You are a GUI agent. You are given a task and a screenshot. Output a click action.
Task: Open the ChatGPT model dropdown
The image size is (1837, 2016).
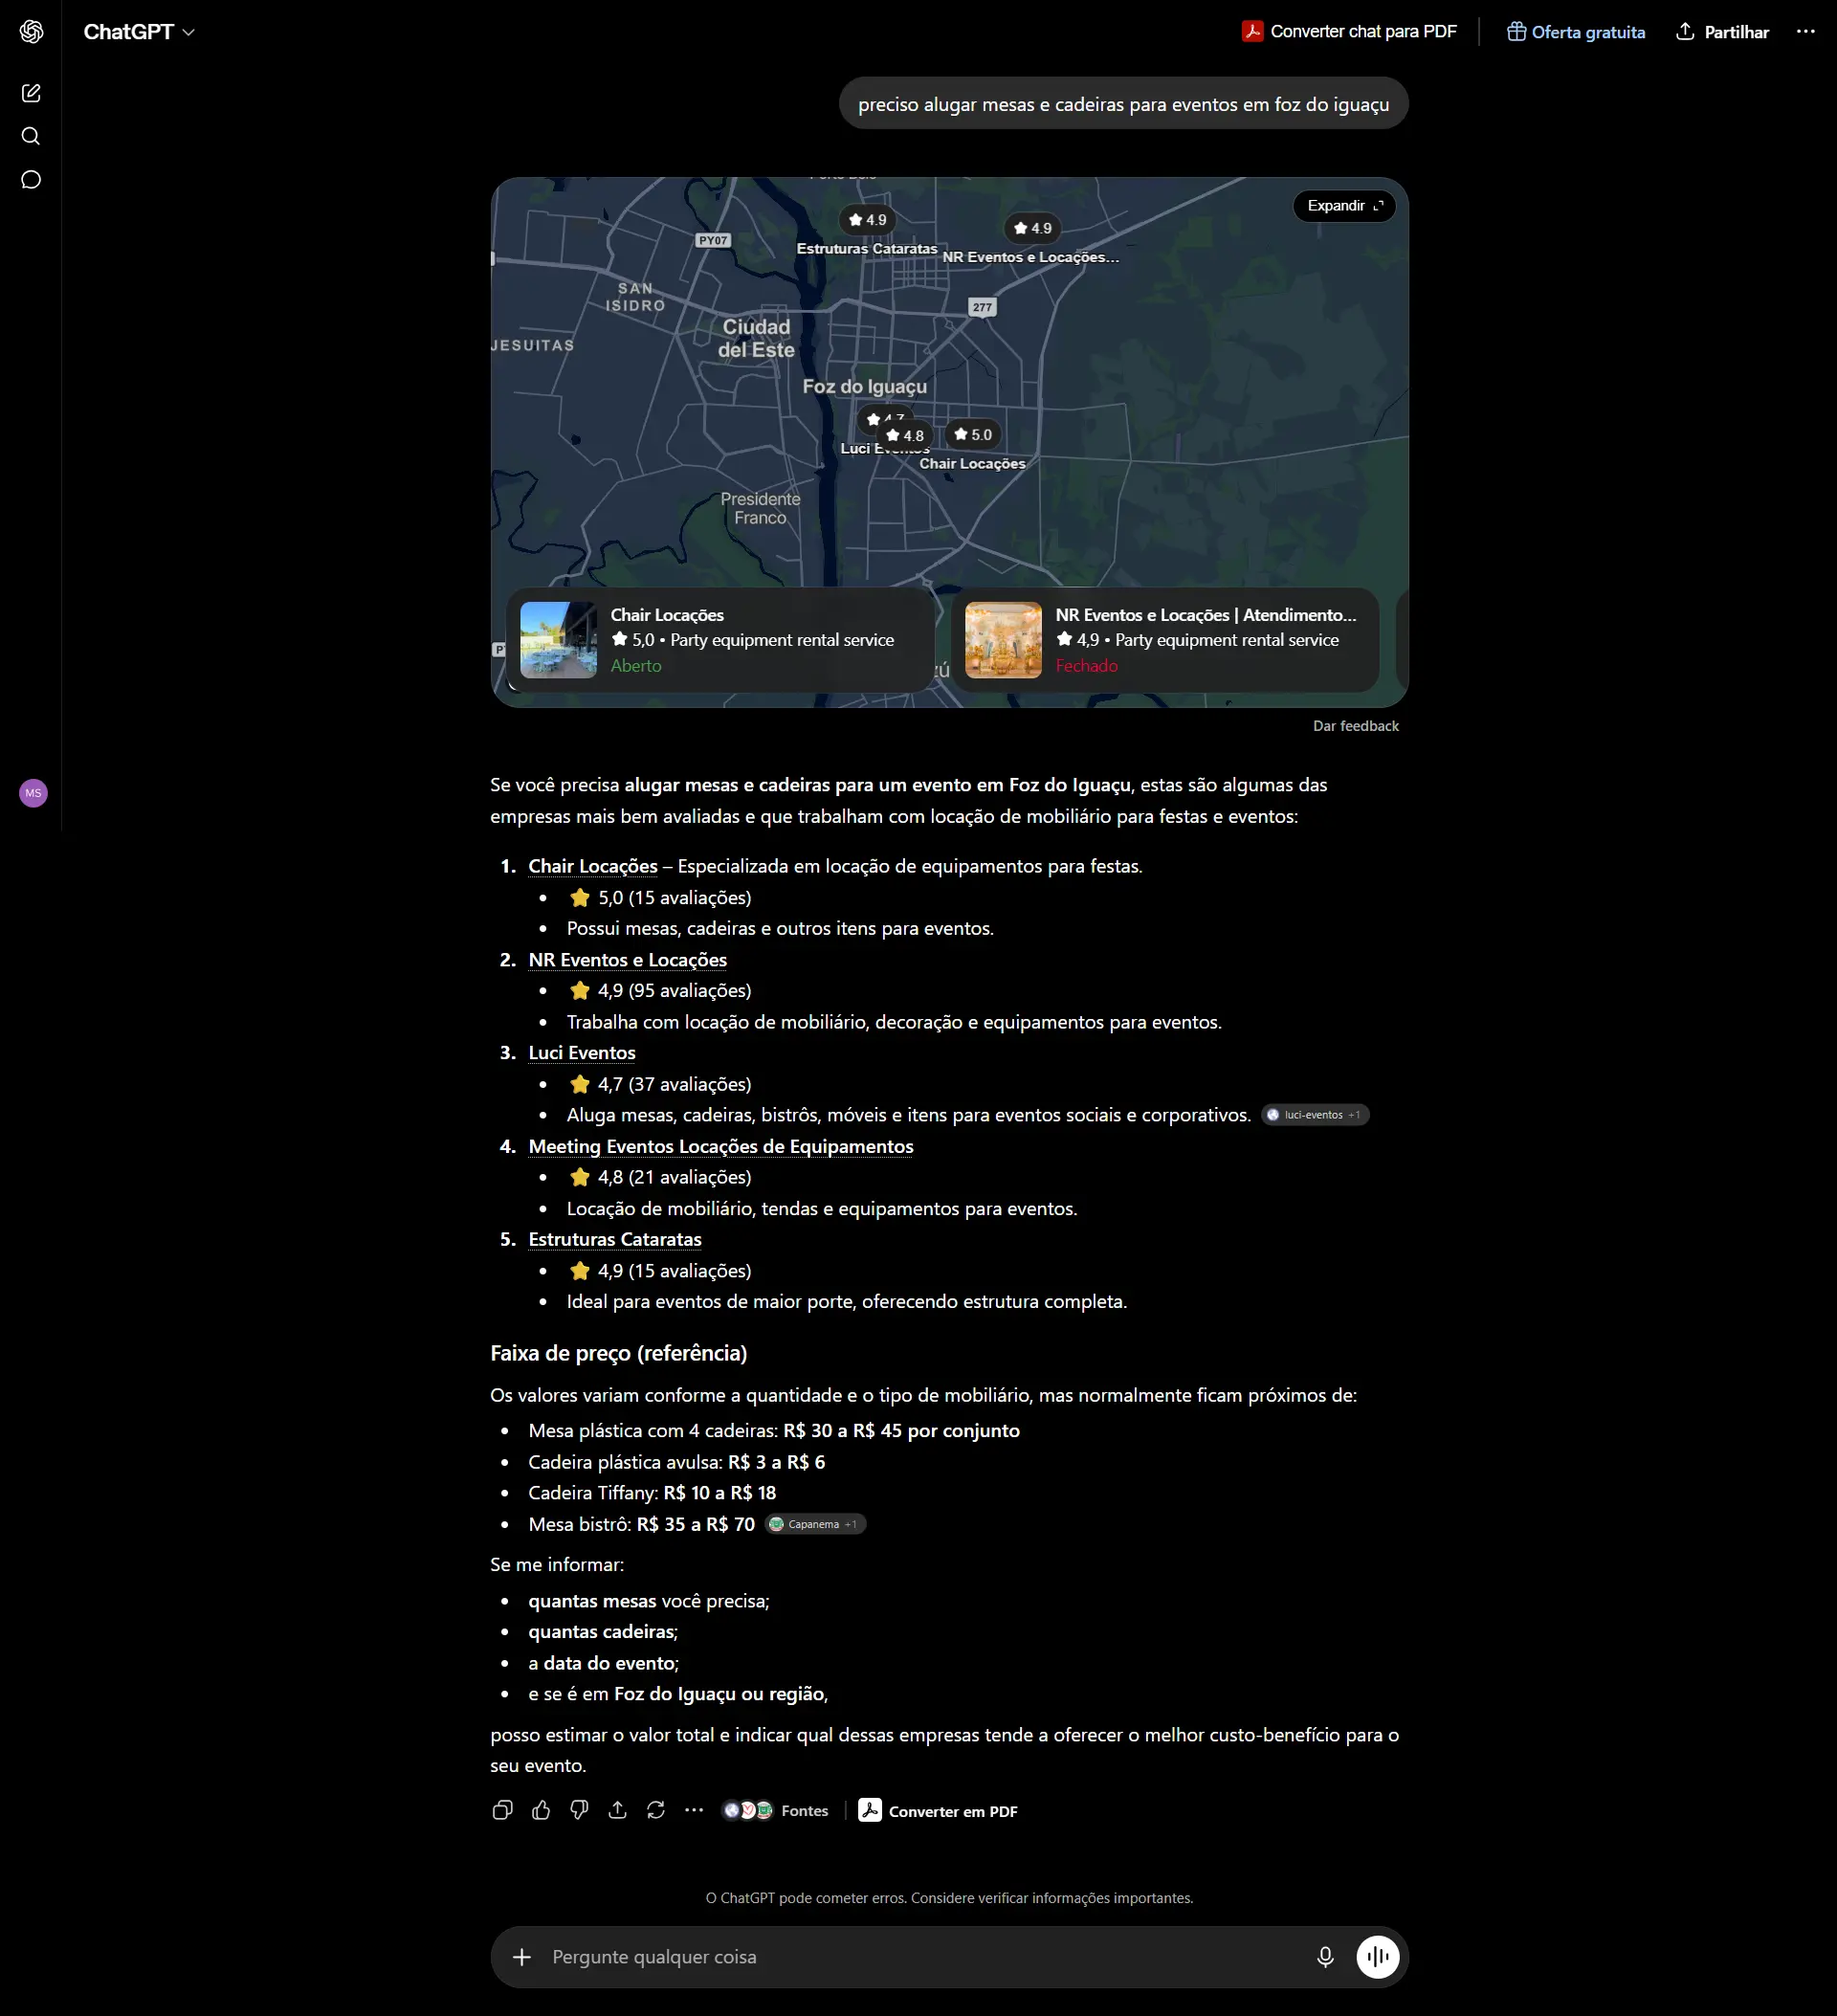click(139, 32)
